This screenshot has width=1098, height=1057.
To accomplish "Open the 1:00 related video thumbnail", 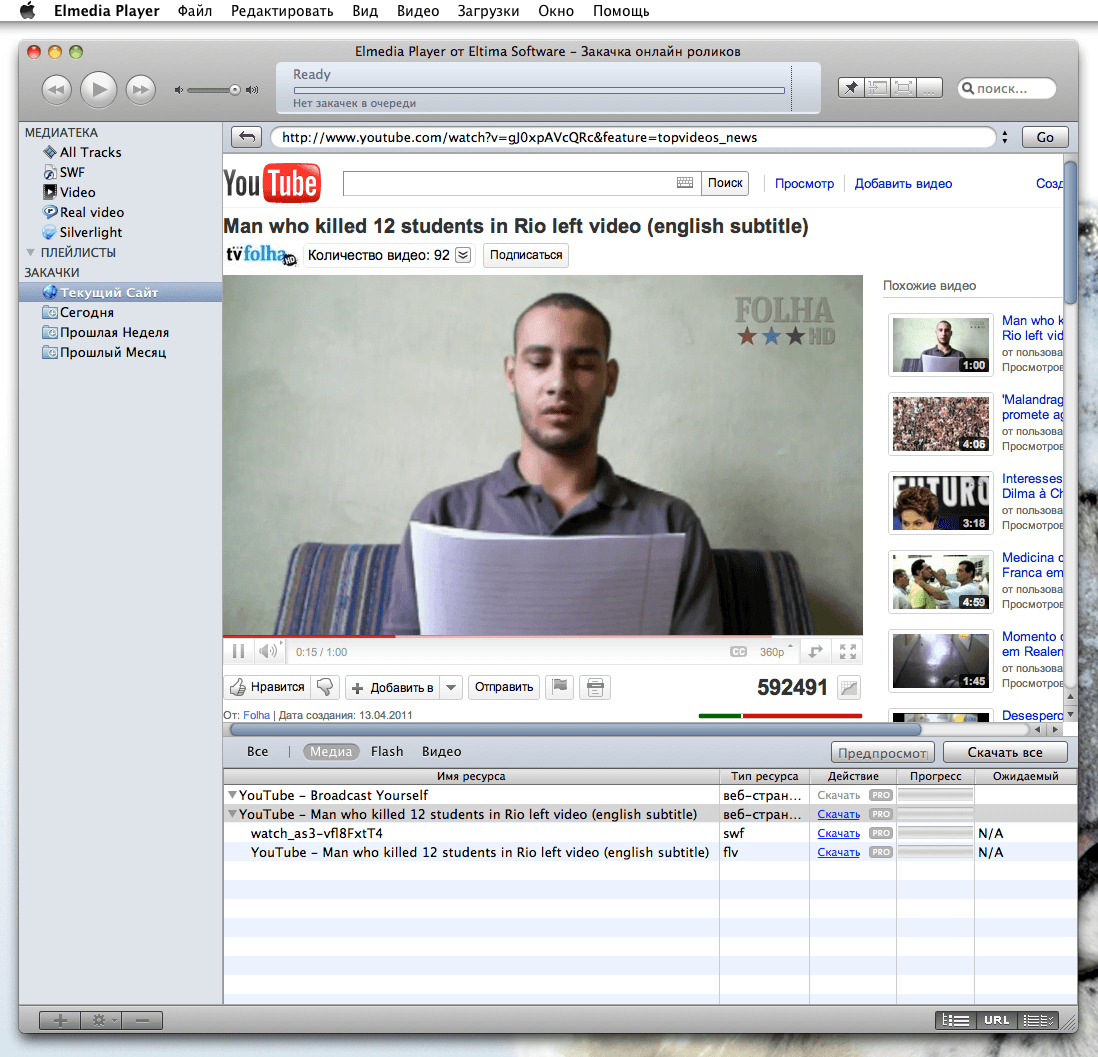I will coord(940,345).
